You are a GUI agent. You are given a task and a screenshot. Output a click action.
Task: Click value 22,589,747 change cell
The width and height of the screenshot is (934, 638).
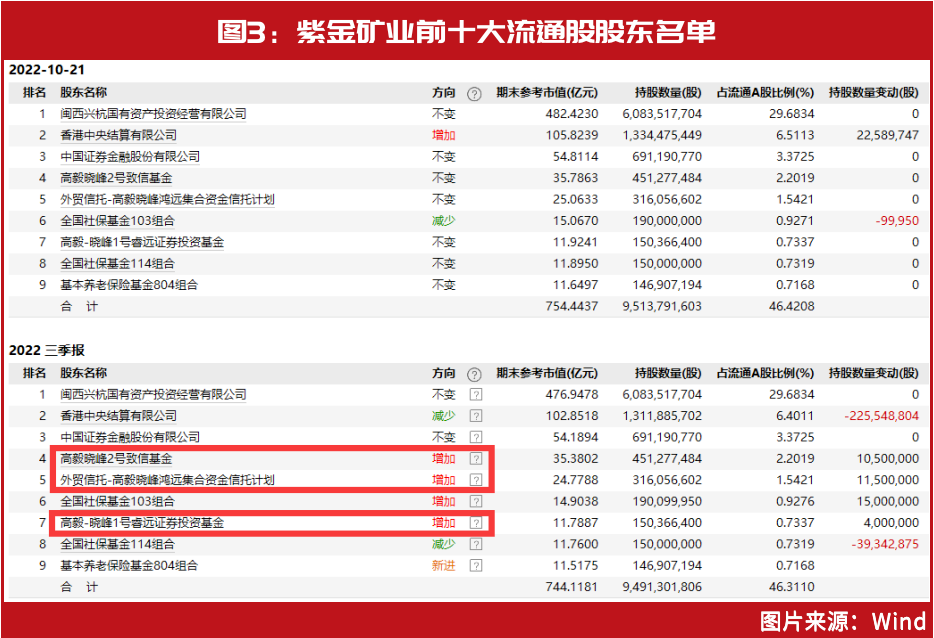tap(888, 135)
